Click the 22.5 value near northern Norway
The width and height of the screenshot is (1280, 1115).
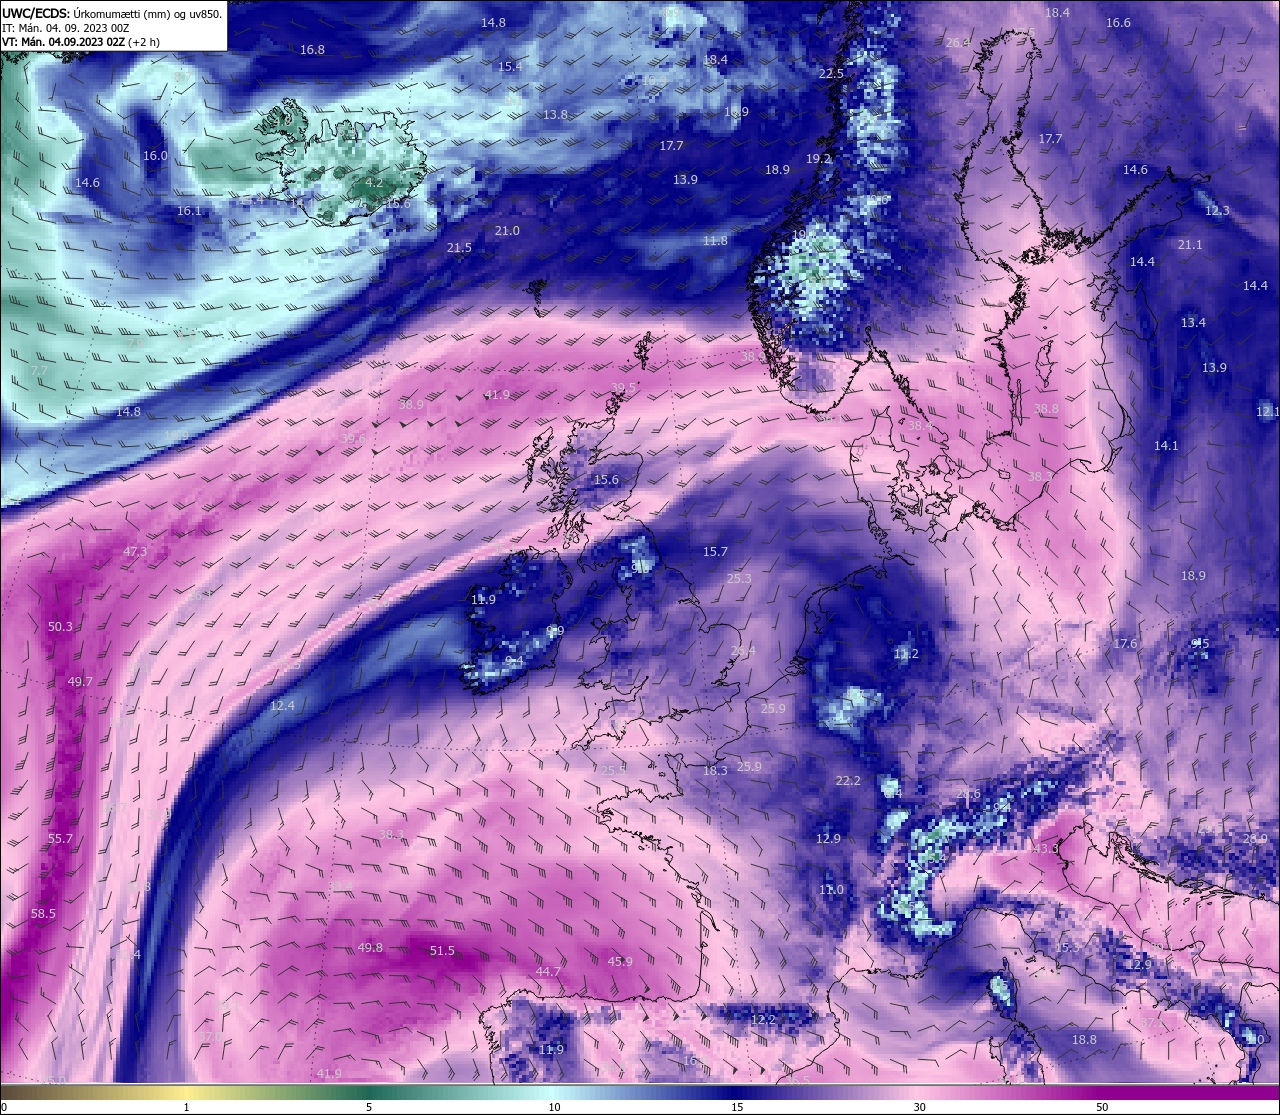click(x=831, y=73)
